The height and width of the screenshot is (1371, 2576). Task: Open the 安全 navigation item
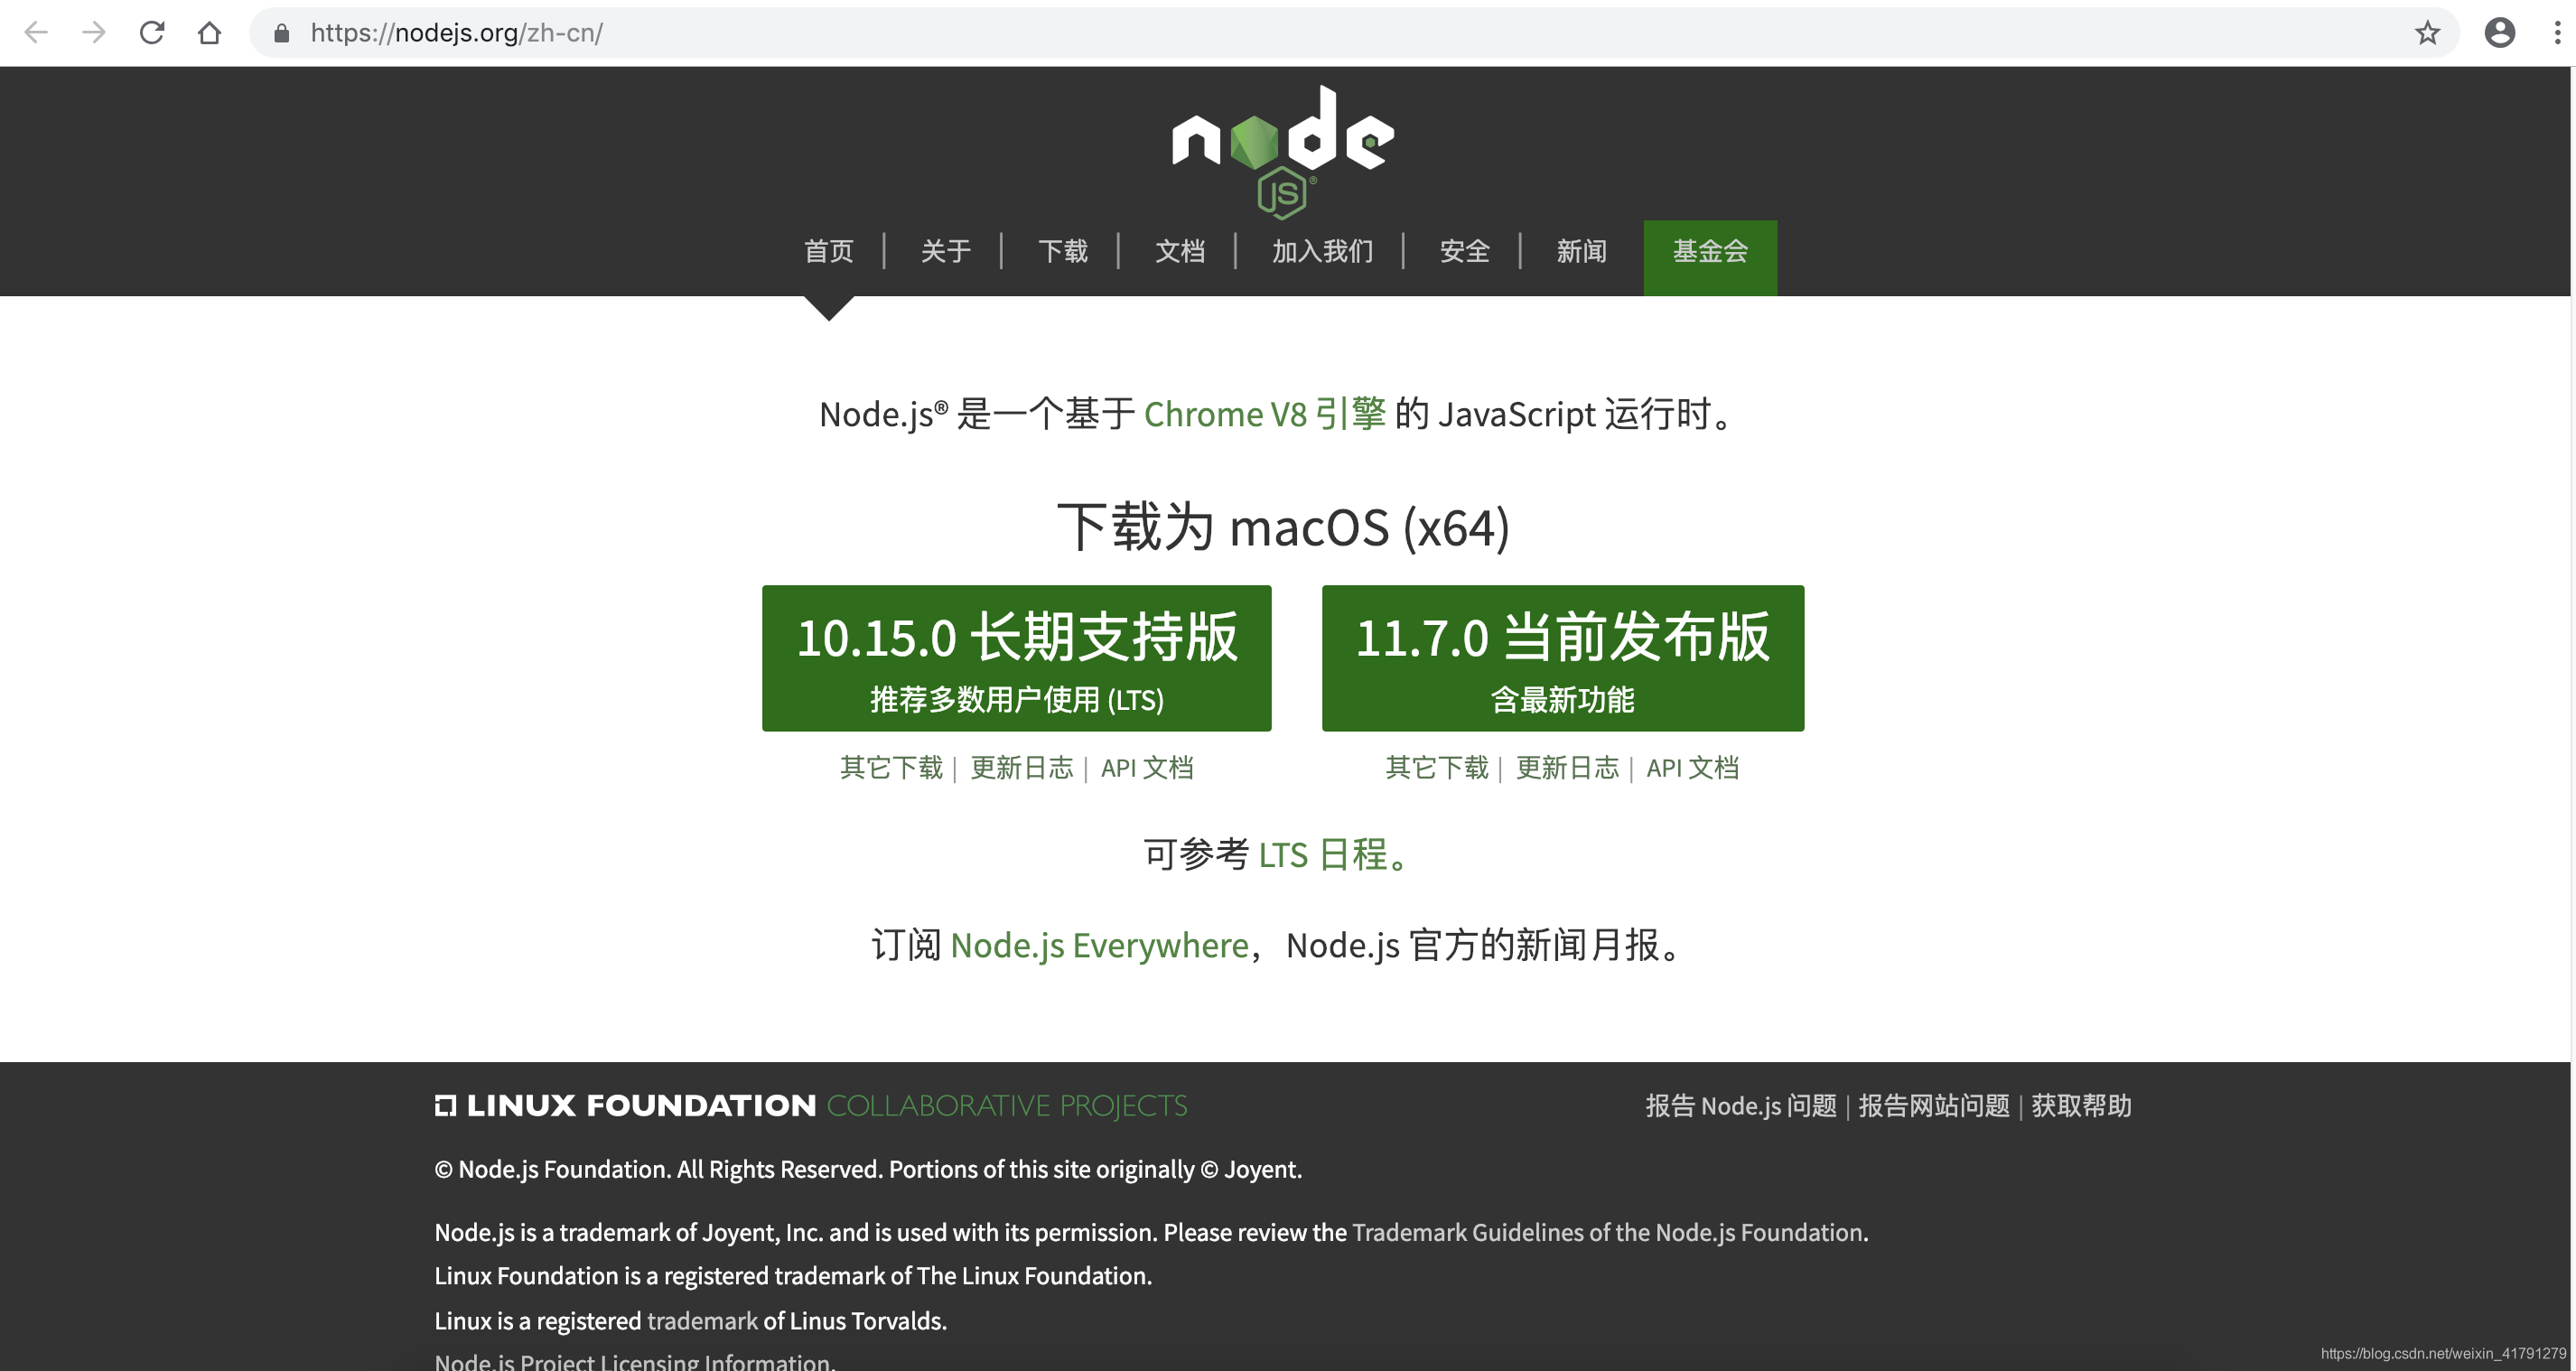[x=1464, y=251]
